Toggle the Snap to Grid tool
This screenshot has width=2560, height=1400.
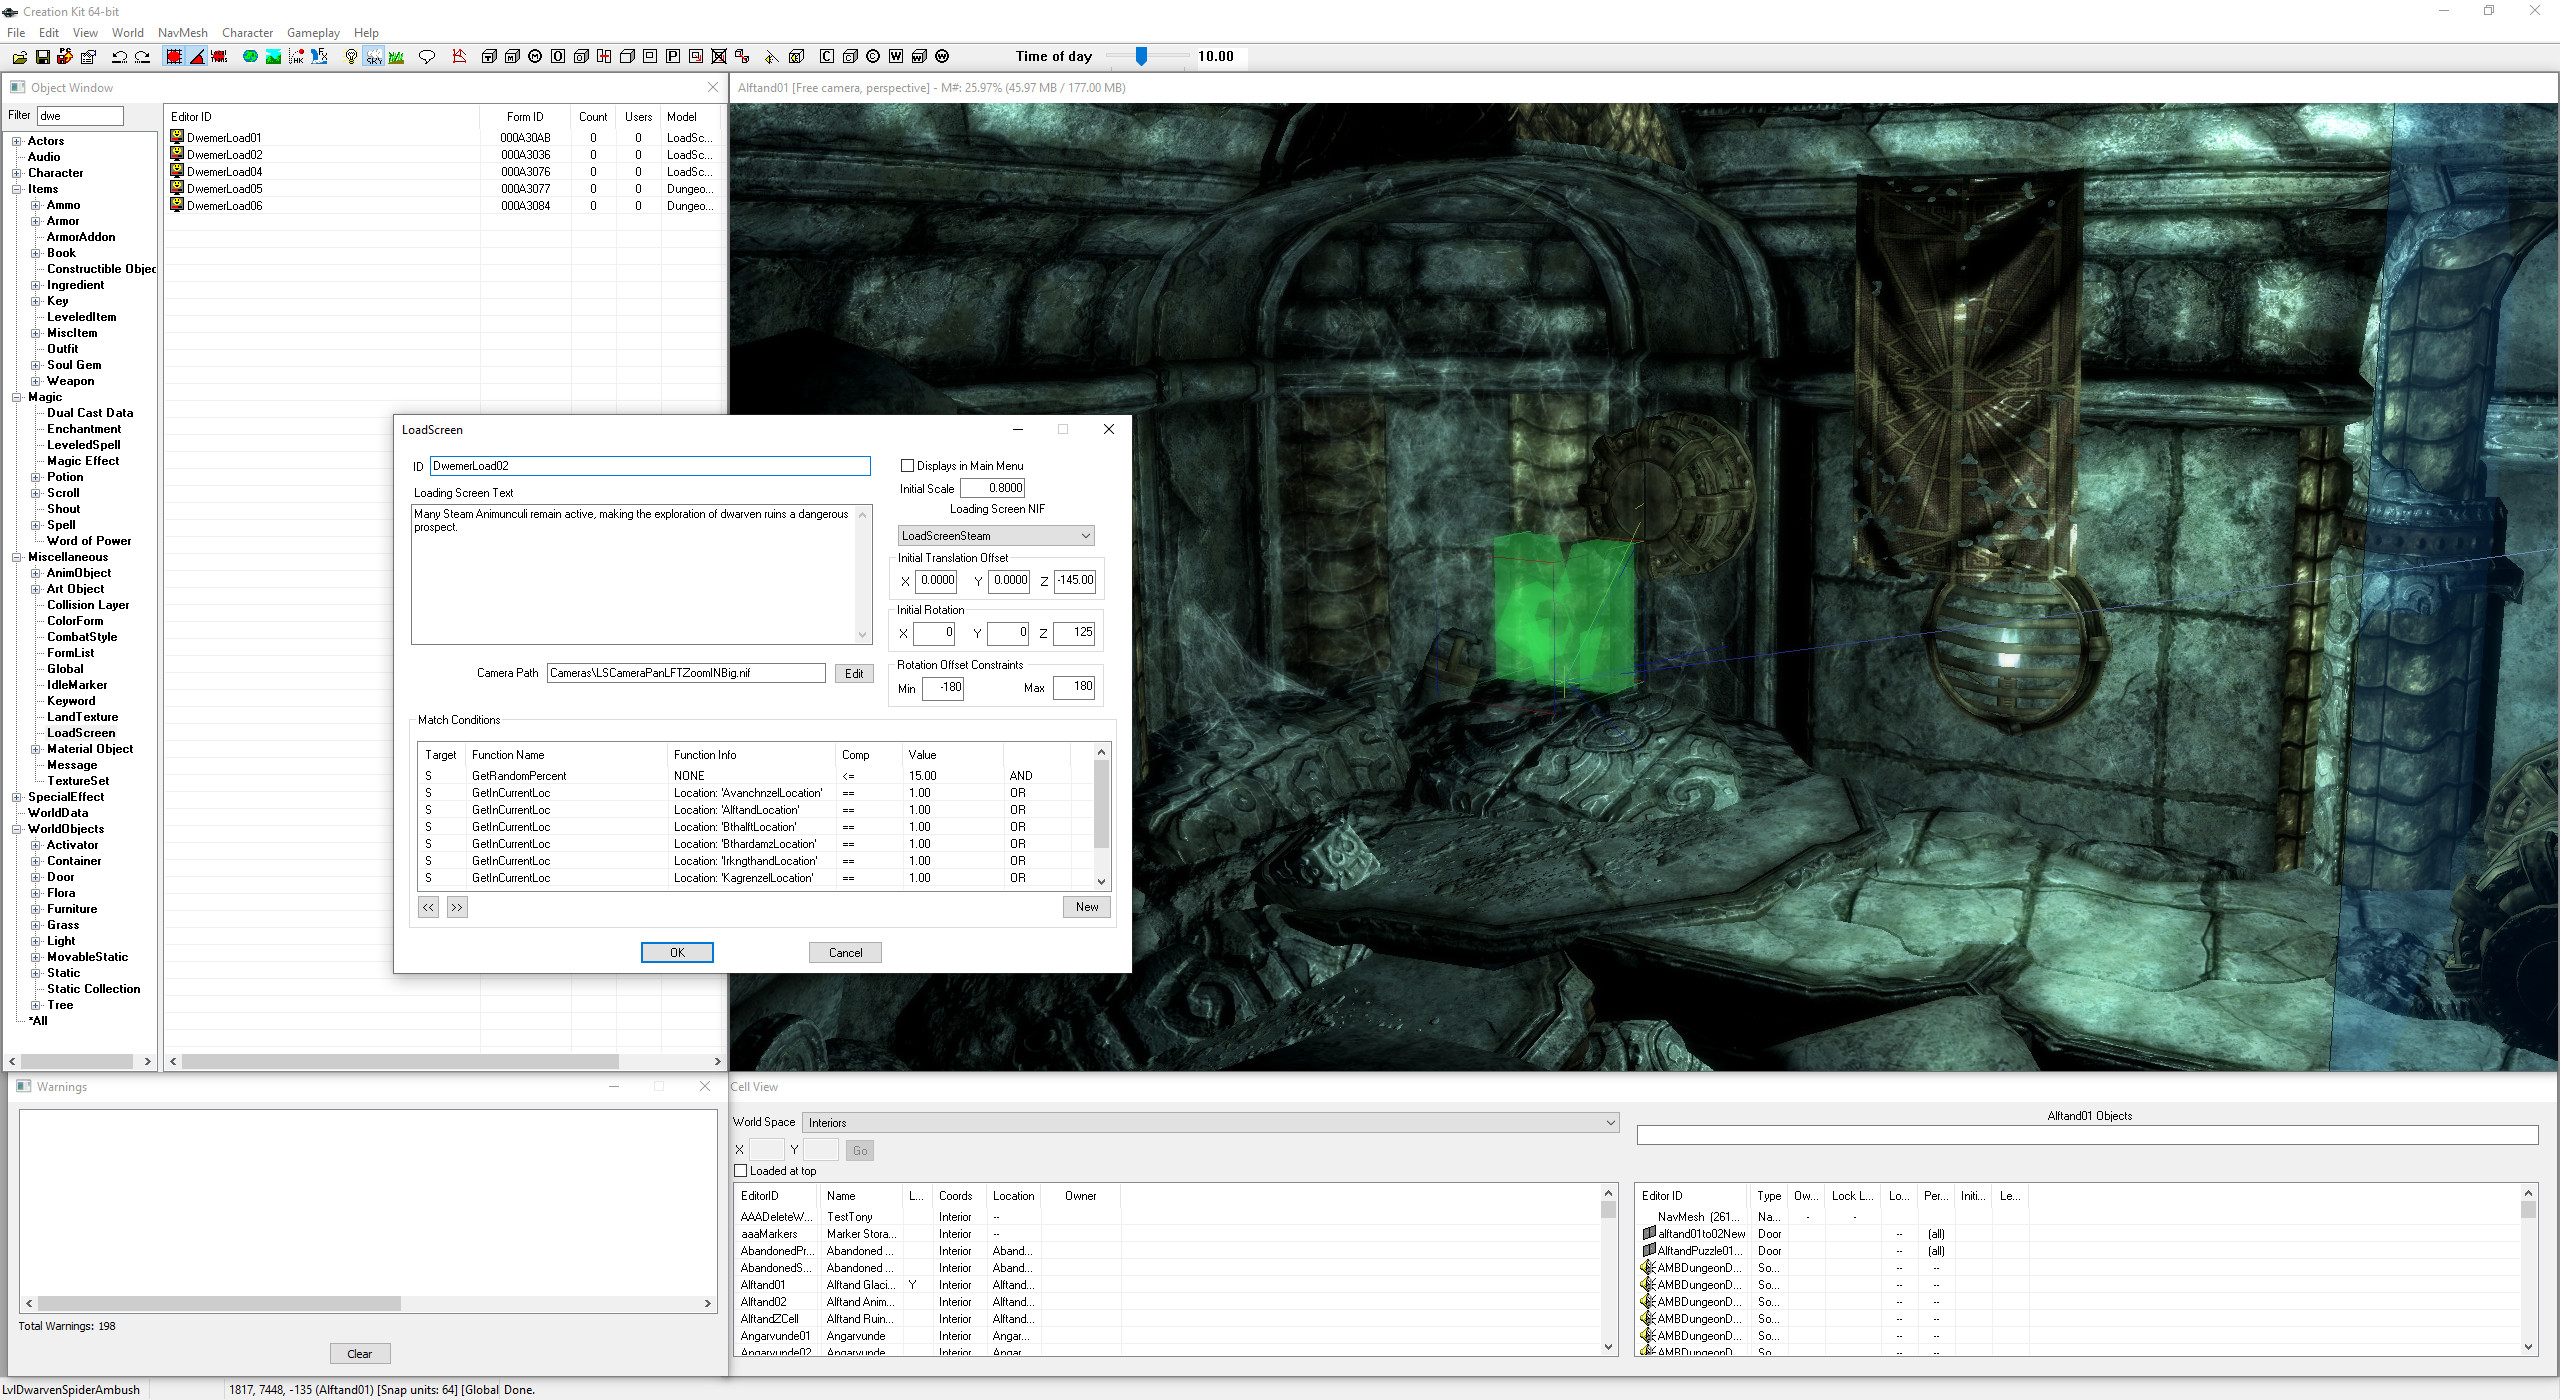tap(173, 57)
